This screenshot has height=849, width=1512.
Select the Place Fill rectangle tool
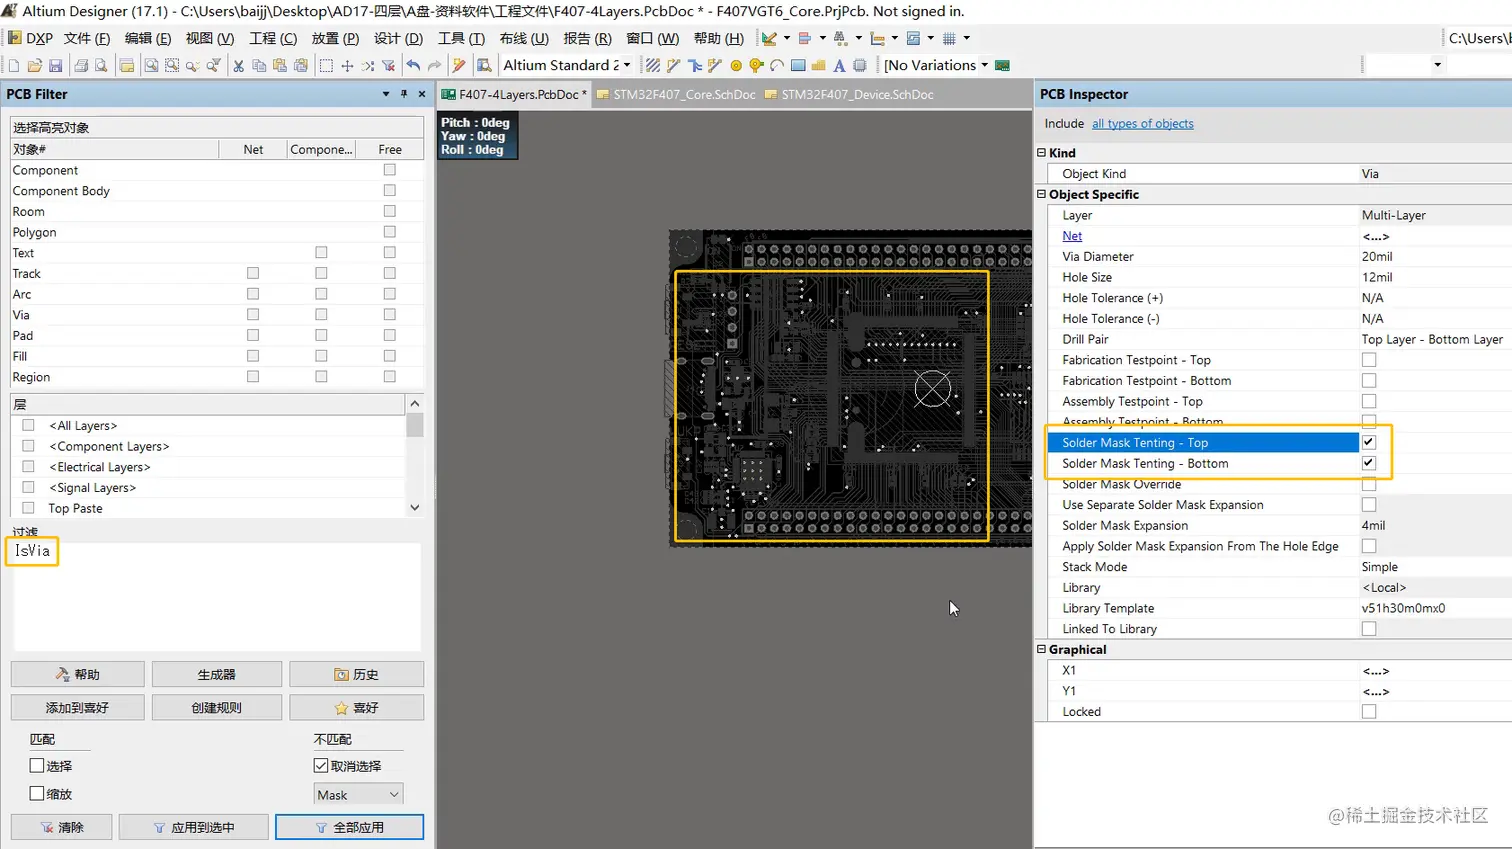coord(798,66)
